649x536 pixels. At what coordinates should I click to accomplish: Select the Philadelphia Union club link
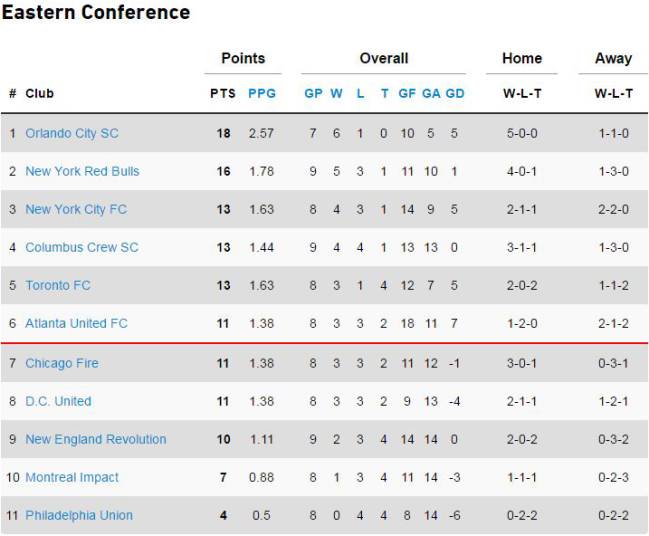[x=79, y=515]
